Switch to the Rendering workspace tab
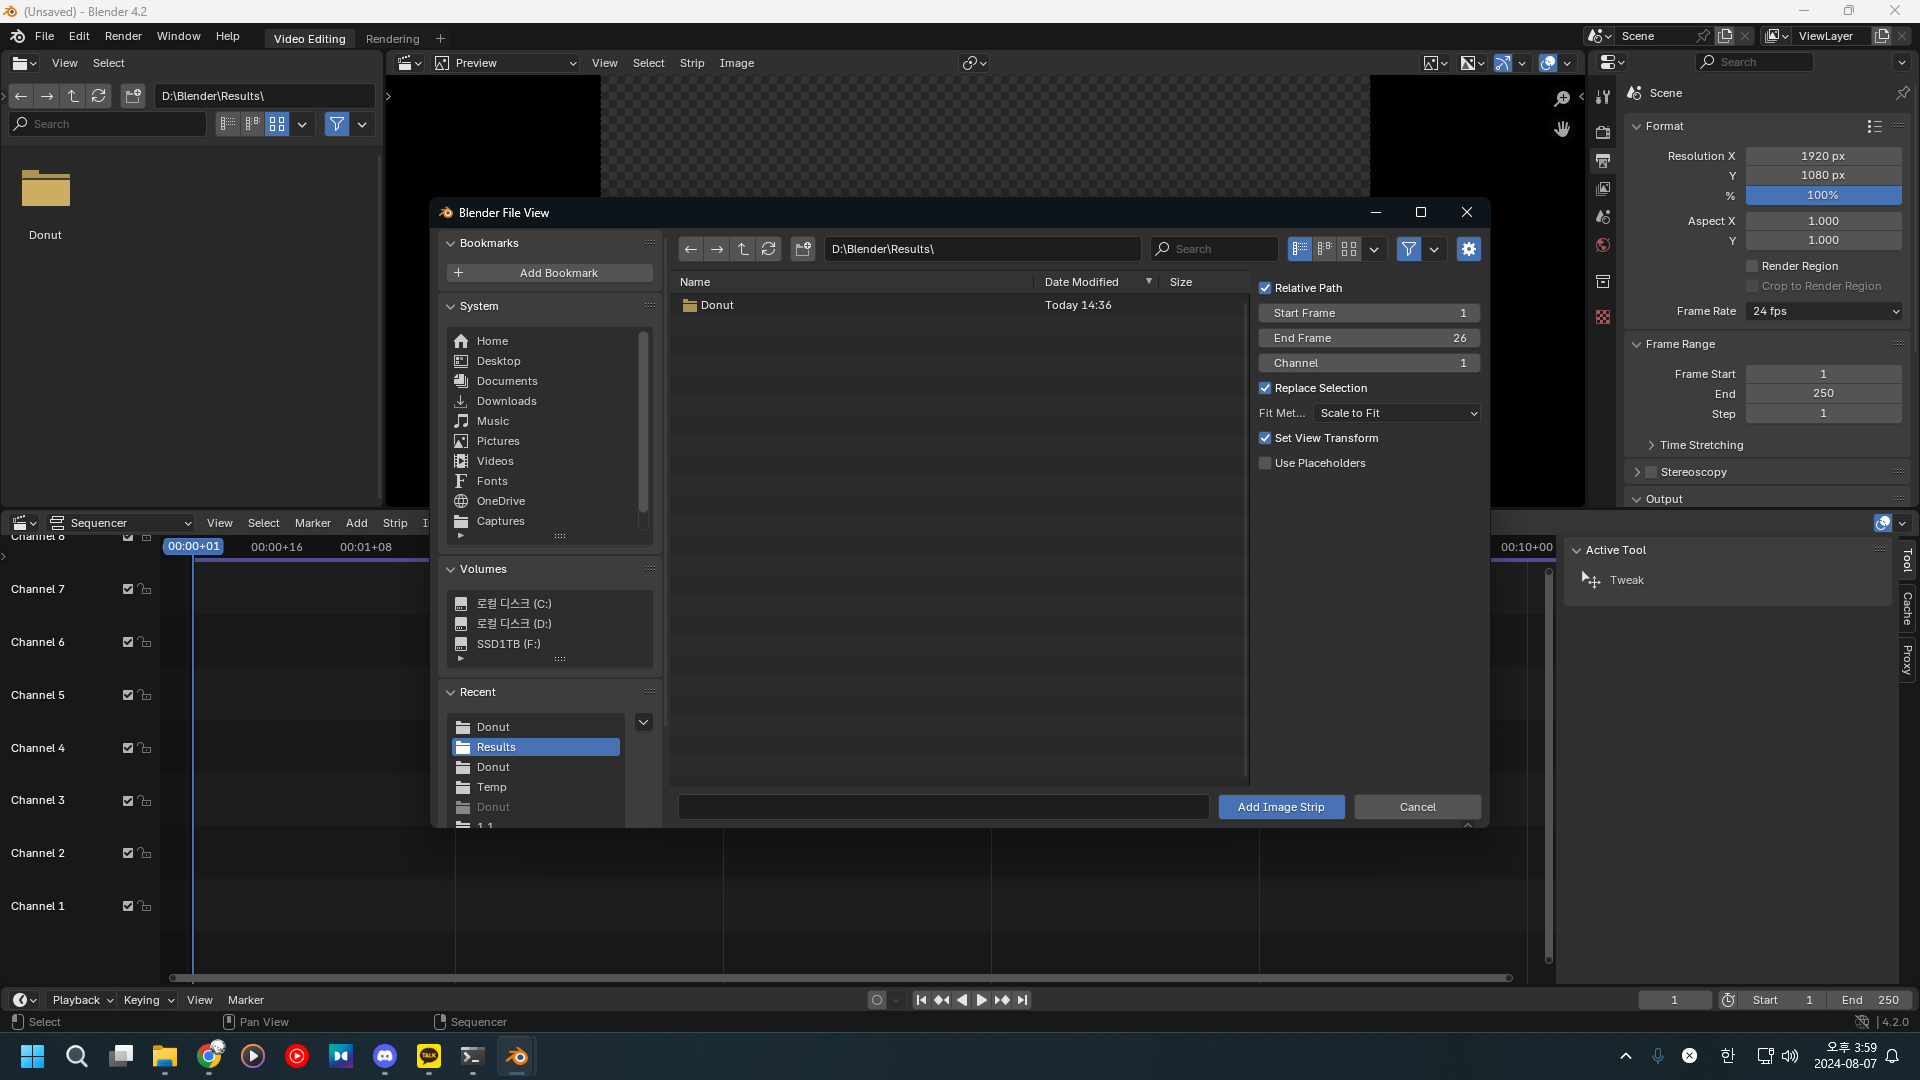The image size is (1920, 1080). pyautogui.click(x=392, y=39)
